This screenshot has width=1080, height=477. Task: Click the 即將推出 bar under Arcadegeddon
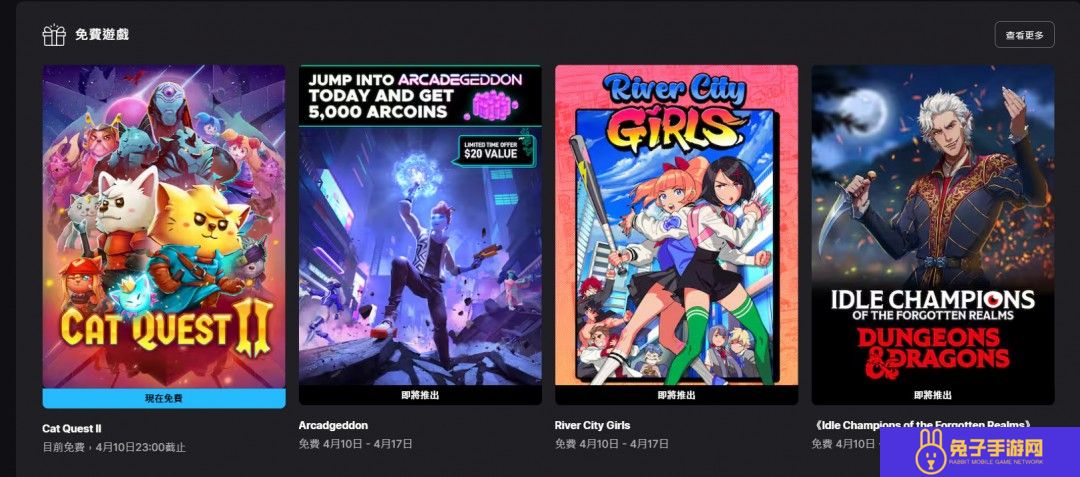(420, 395)
